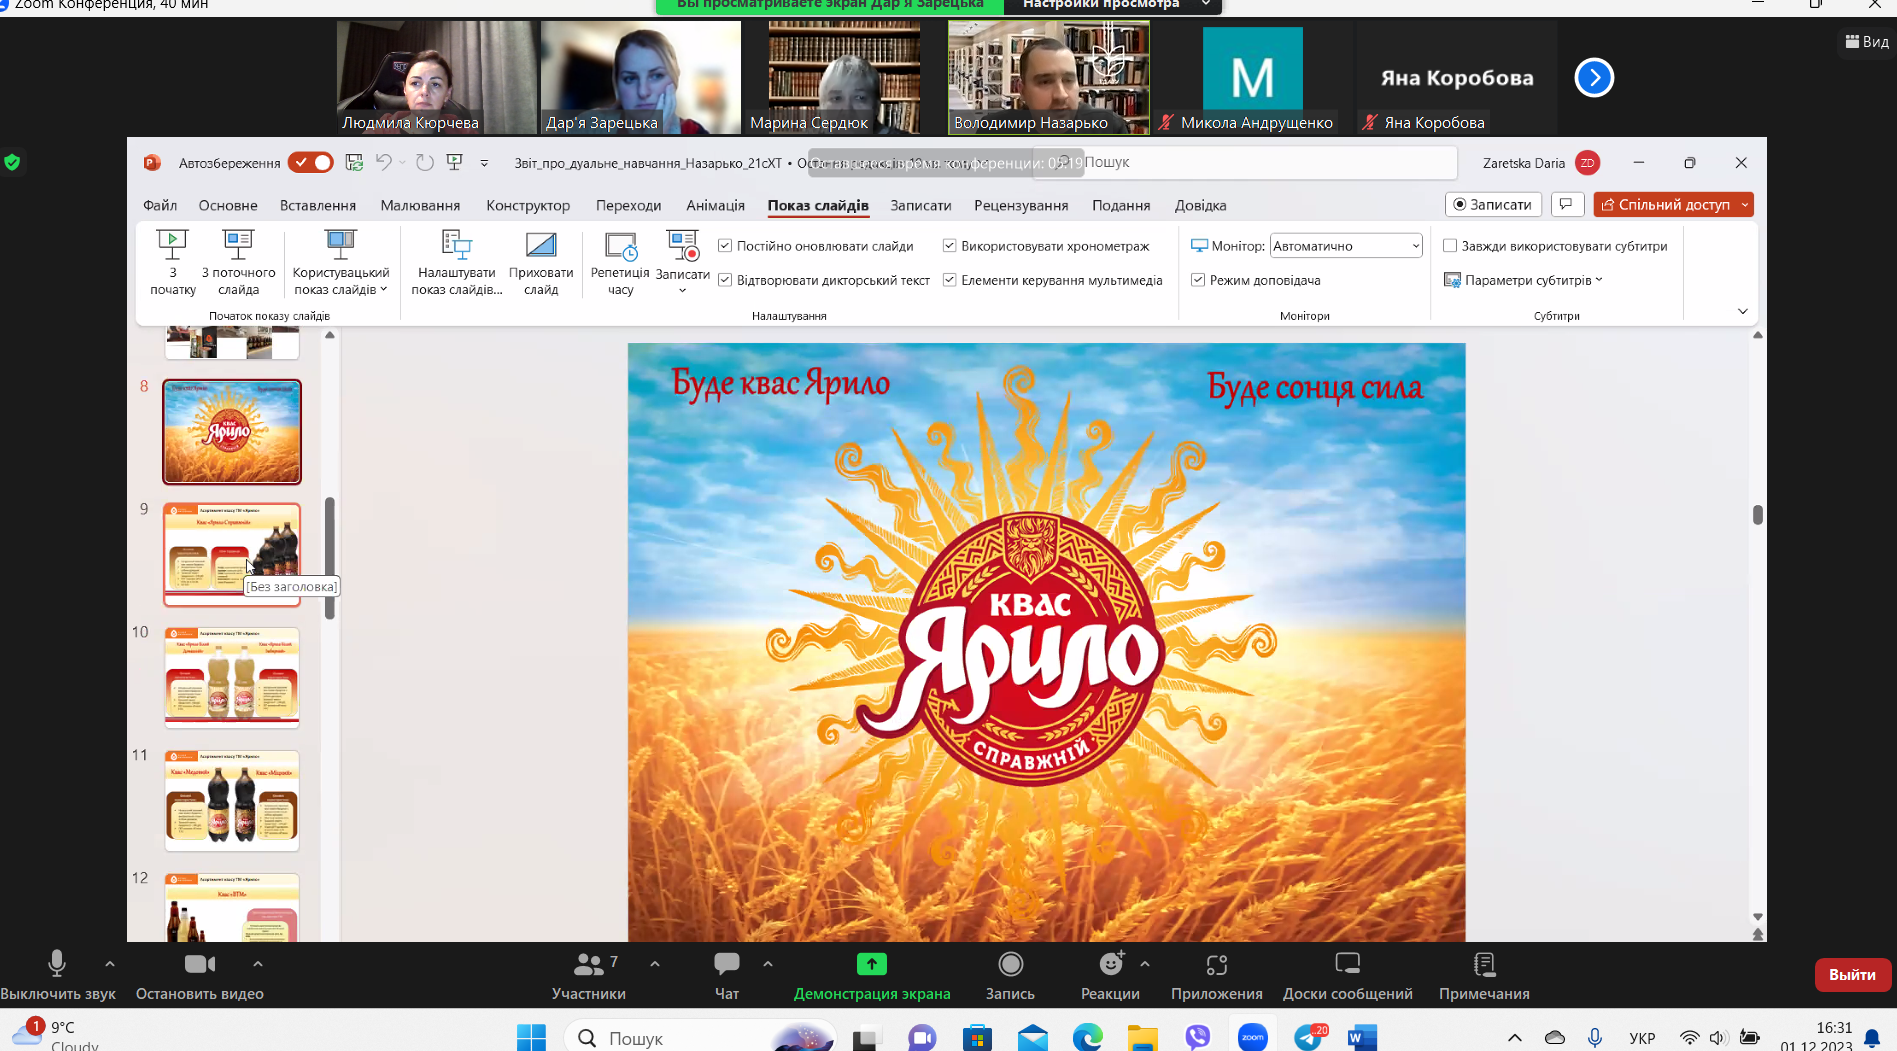
Task: Uncheck Presenter View mode checkbox
Action: click(1198, 281)
